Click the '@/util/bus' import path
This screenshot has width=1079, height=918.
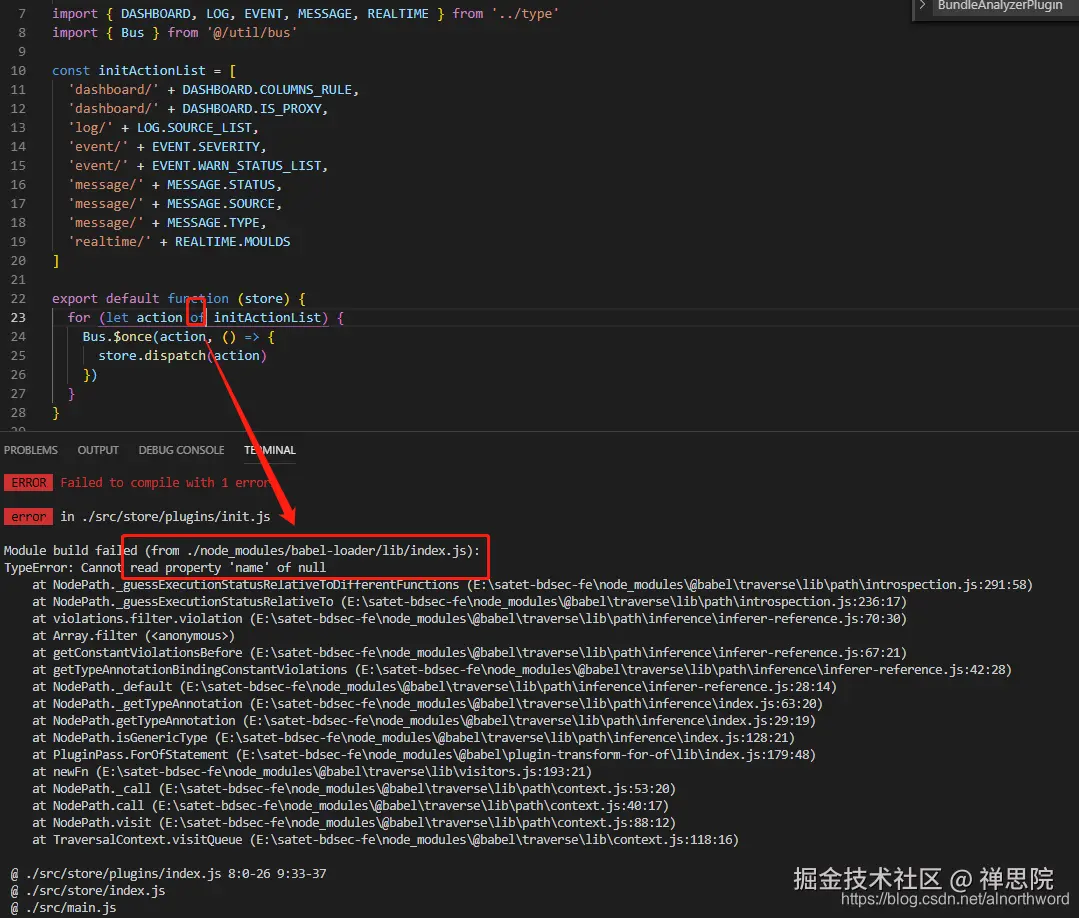point(252,33)
